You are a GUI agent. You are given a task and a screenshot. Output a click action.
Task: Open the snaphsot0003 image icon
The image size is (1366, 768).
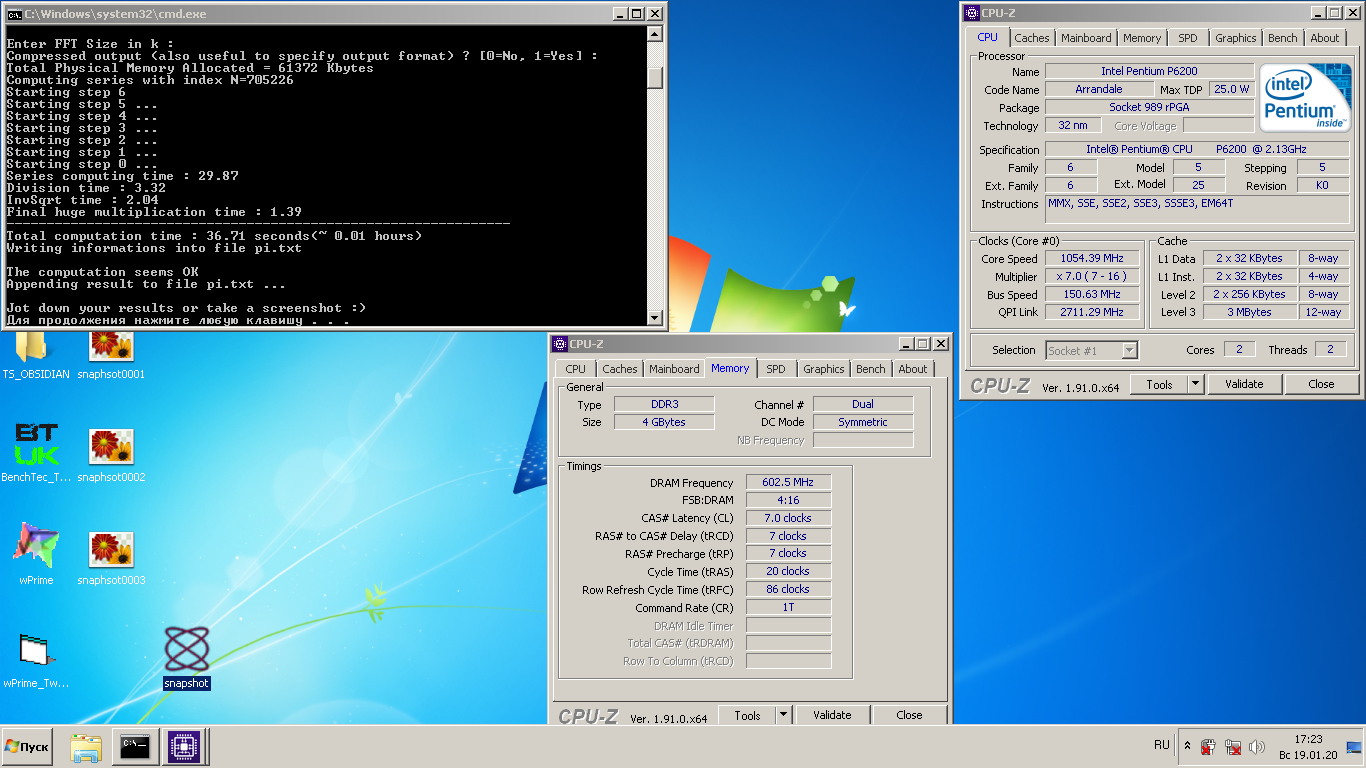(111, 558)
